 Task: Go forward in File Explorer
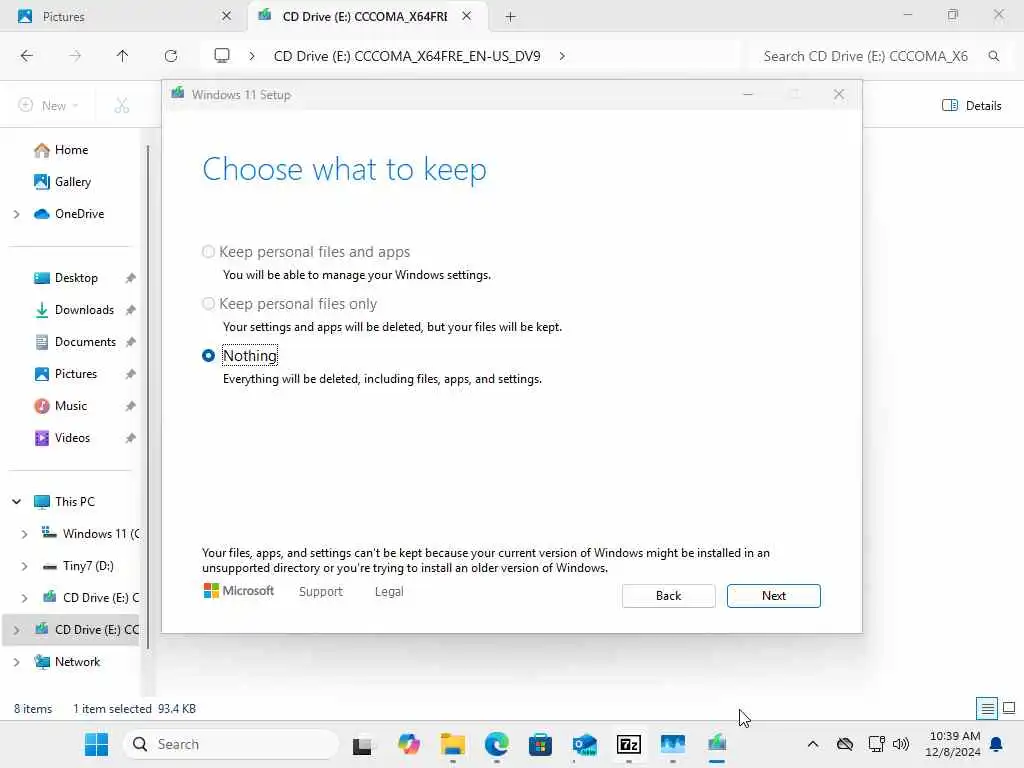(75, 56)
